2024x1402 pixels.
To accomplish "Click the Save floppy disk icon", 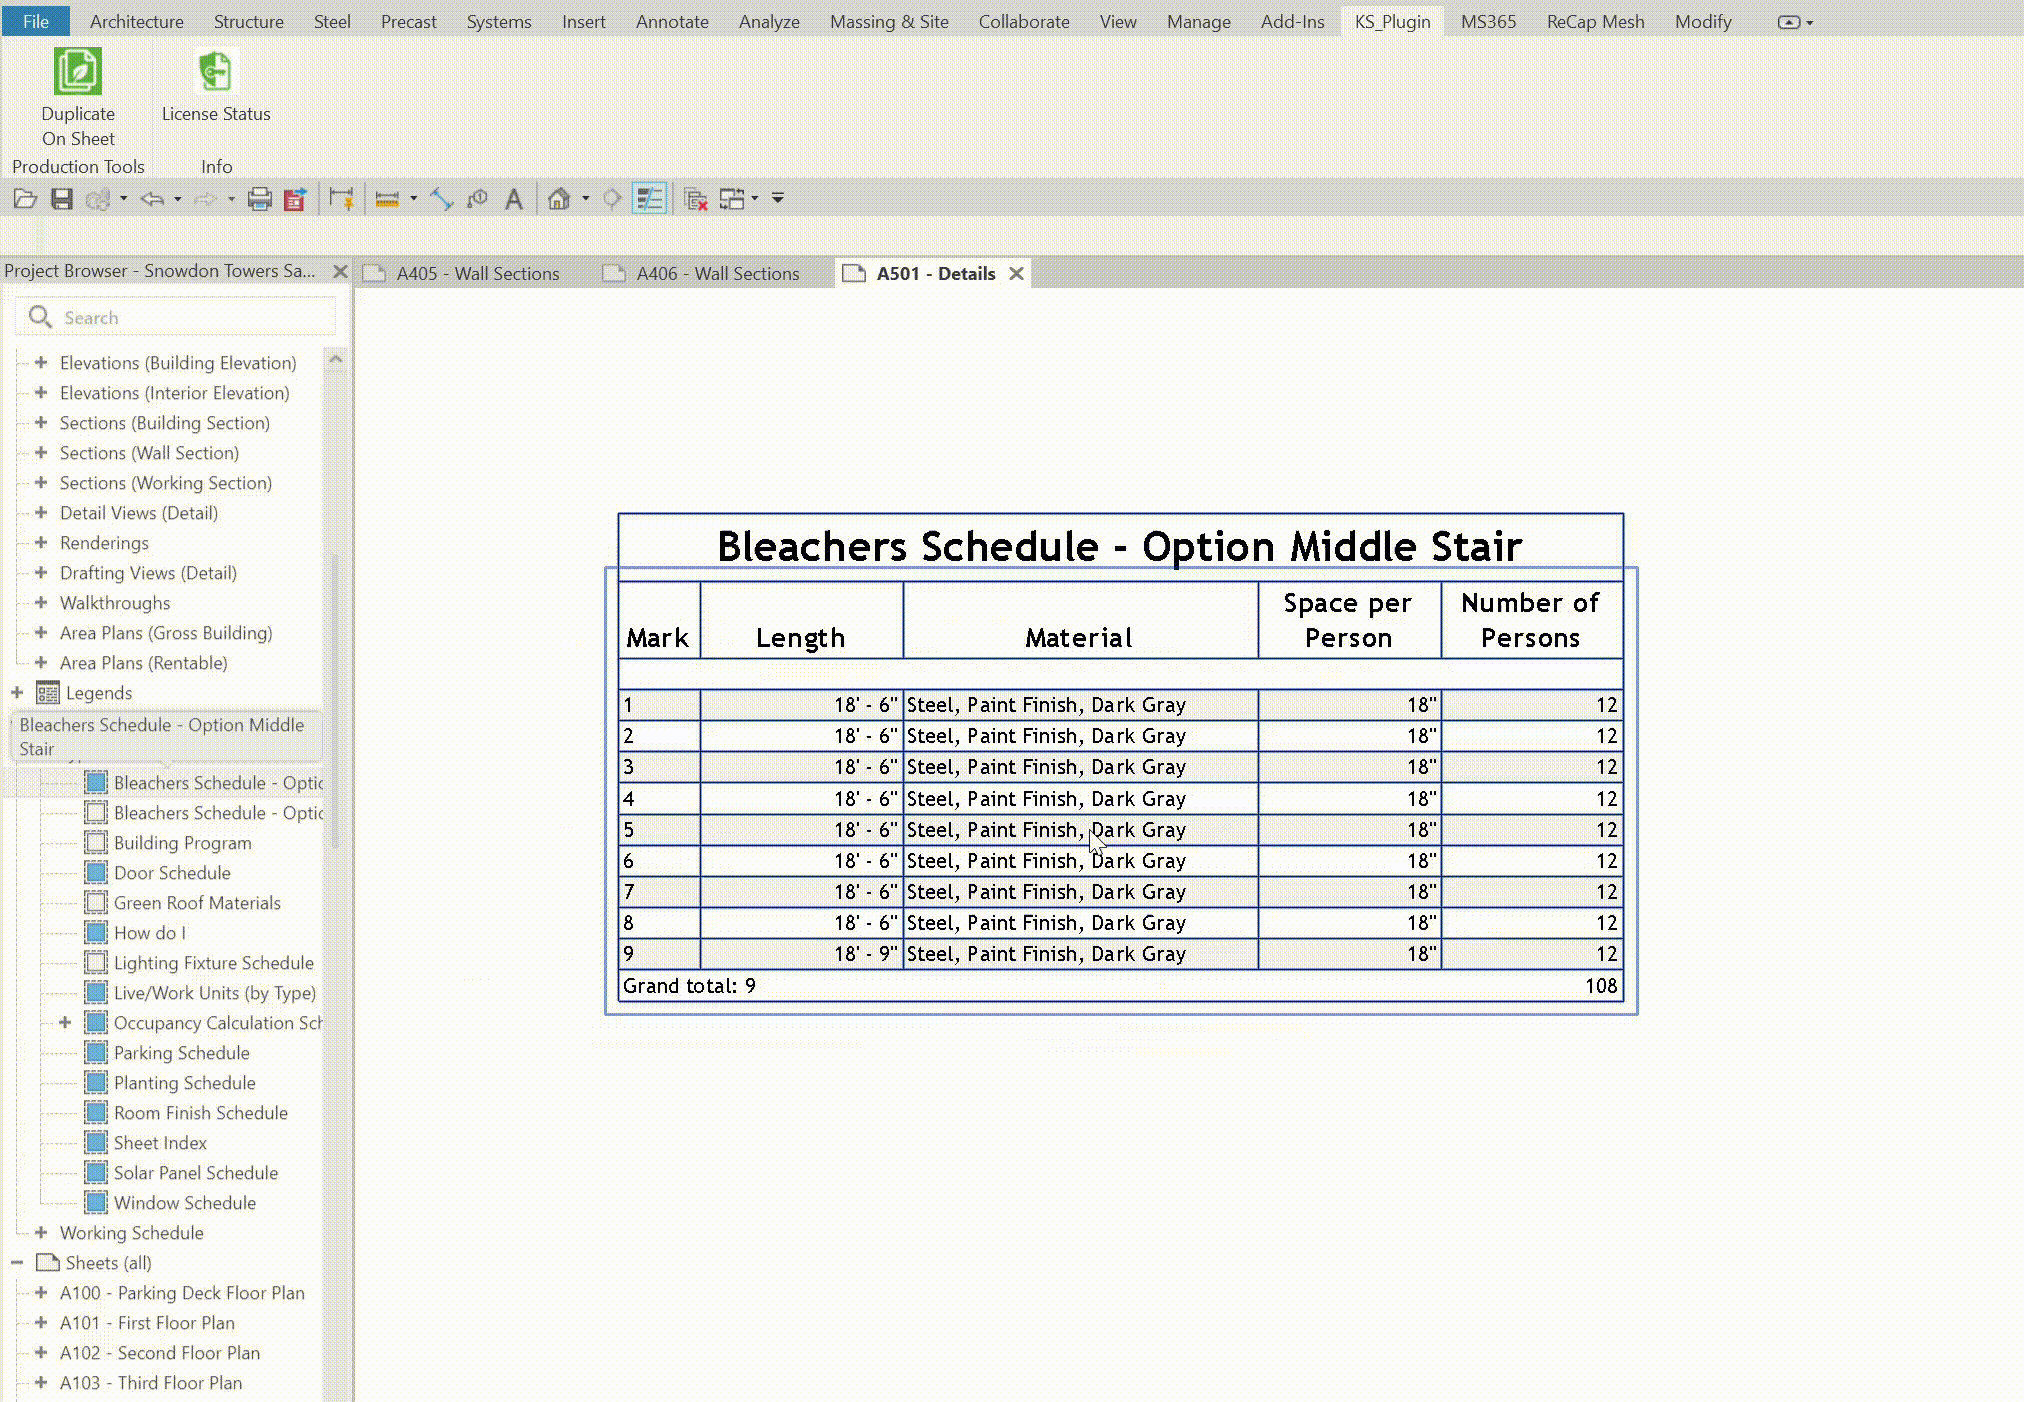I will coord(62,199).
